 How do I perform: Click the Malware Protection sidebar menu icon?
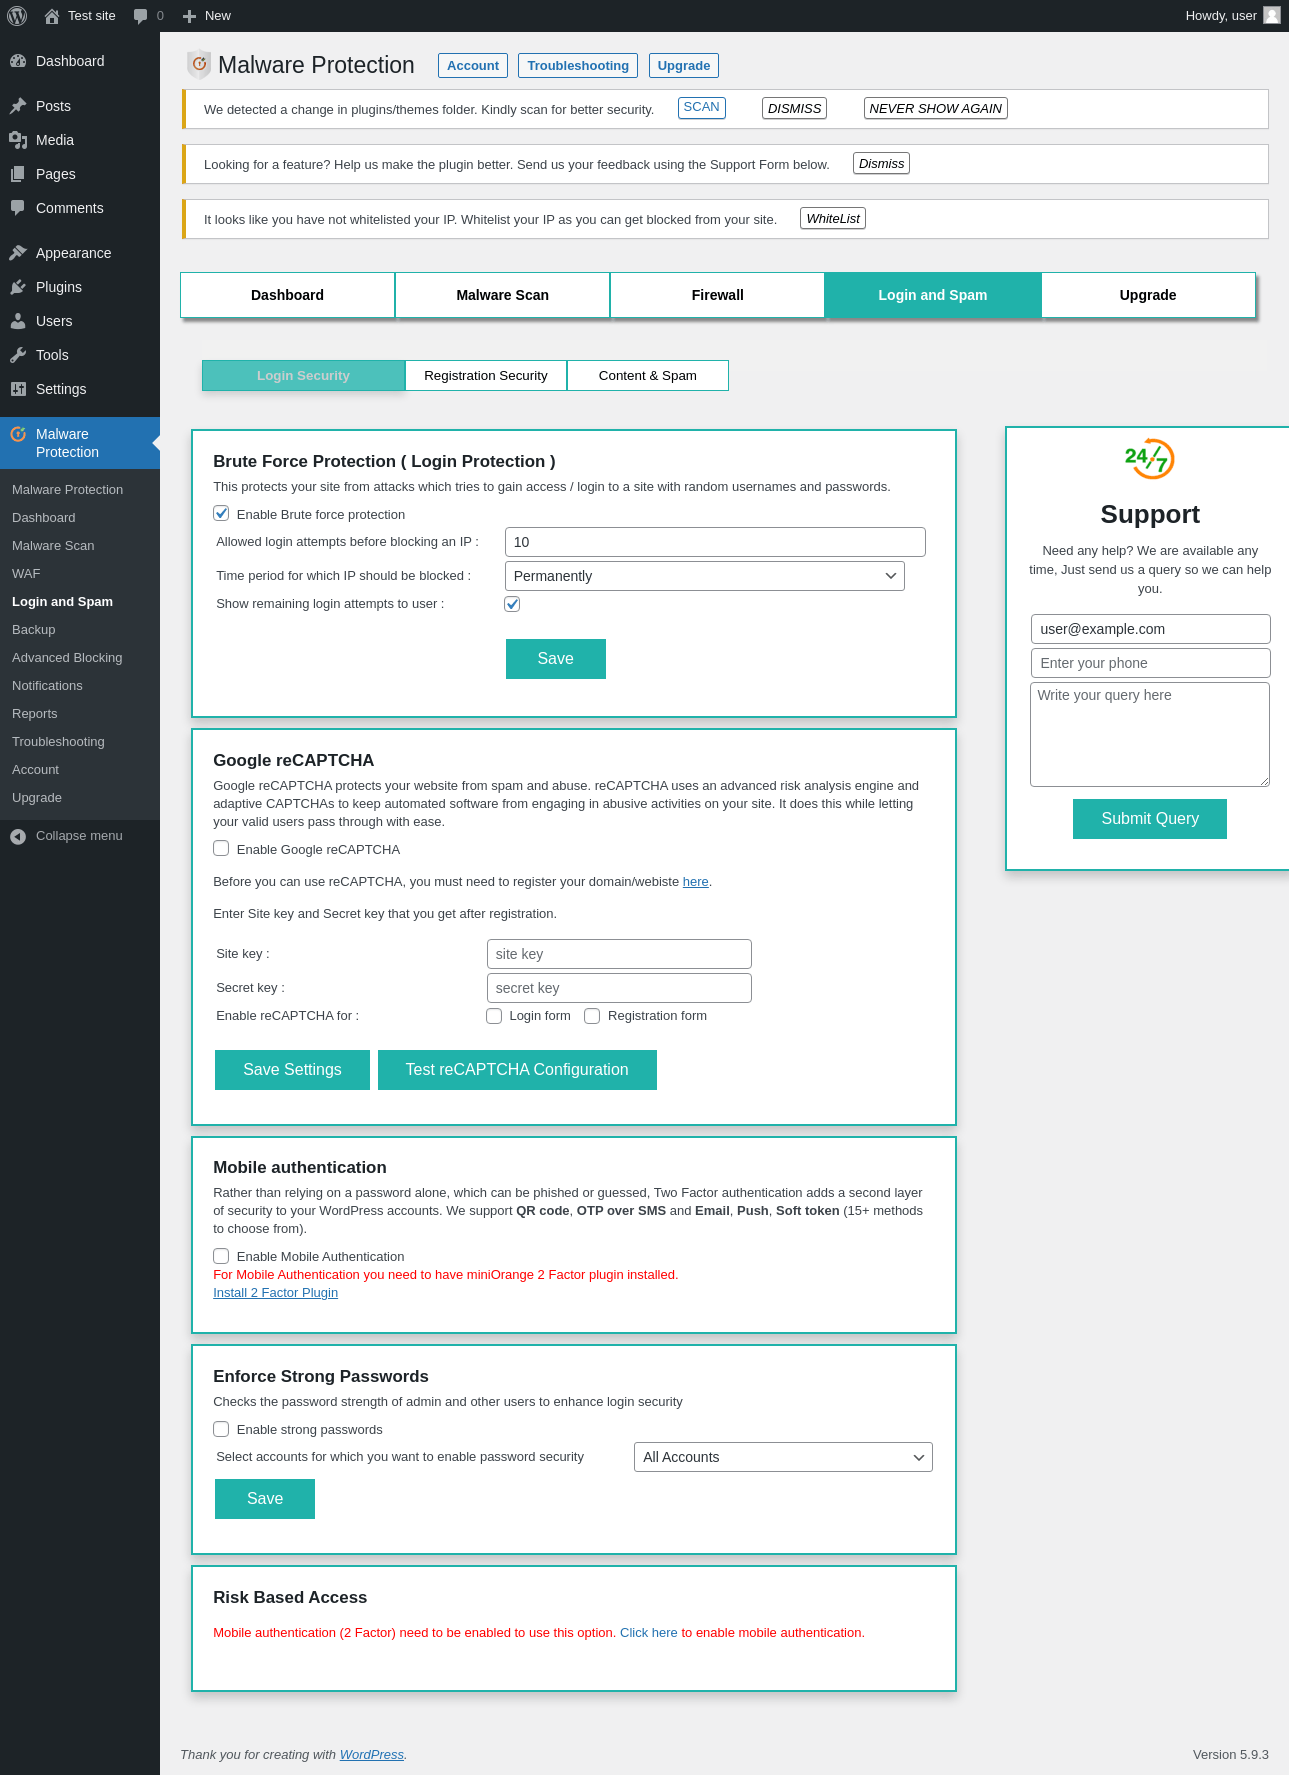pos(18,434)
